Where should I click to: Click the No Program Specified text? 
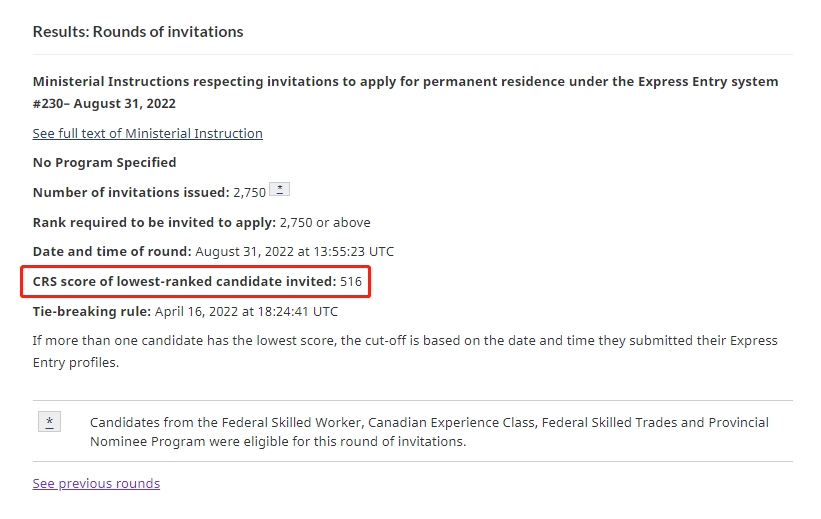[104, 162]
